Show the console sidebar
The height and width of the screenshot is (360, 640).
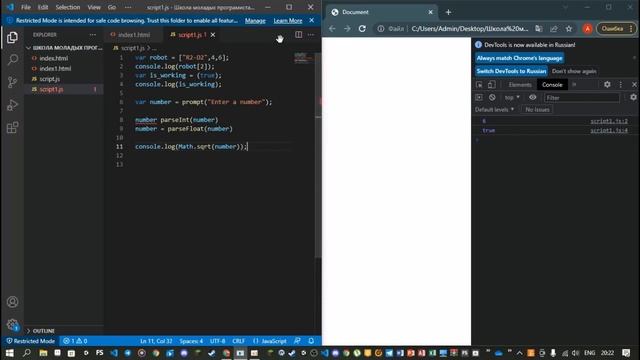(479, 98)
